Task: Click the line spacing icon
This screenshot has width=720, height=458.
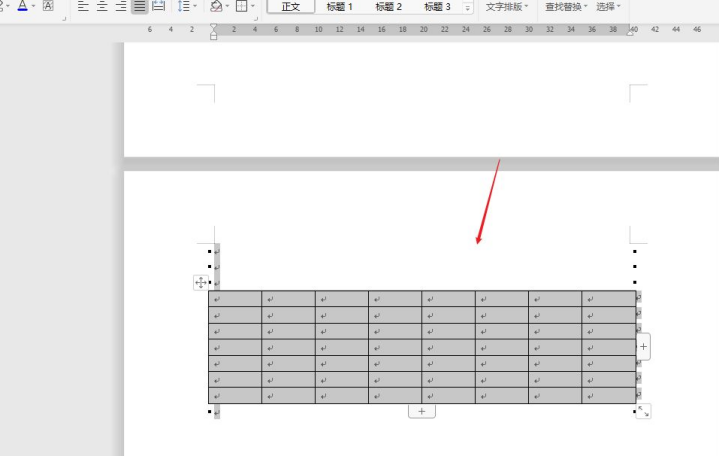Action: (183, 6)
